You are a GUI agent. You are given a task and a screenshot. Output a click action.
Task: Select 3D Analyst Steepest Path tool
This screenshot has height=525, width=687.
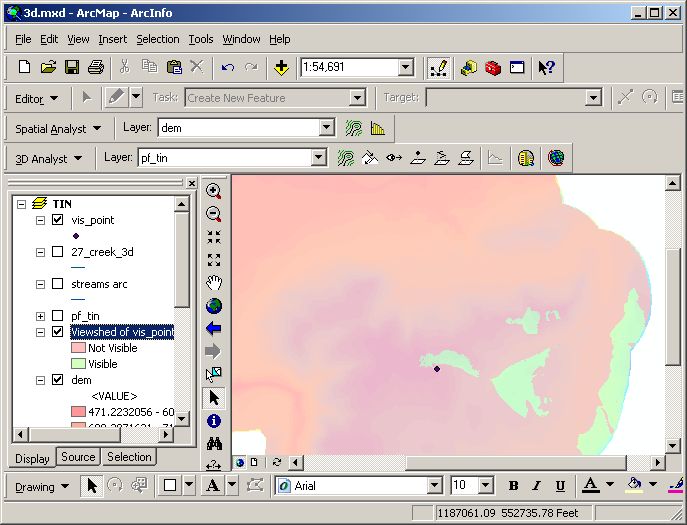(x=370, y=158)
